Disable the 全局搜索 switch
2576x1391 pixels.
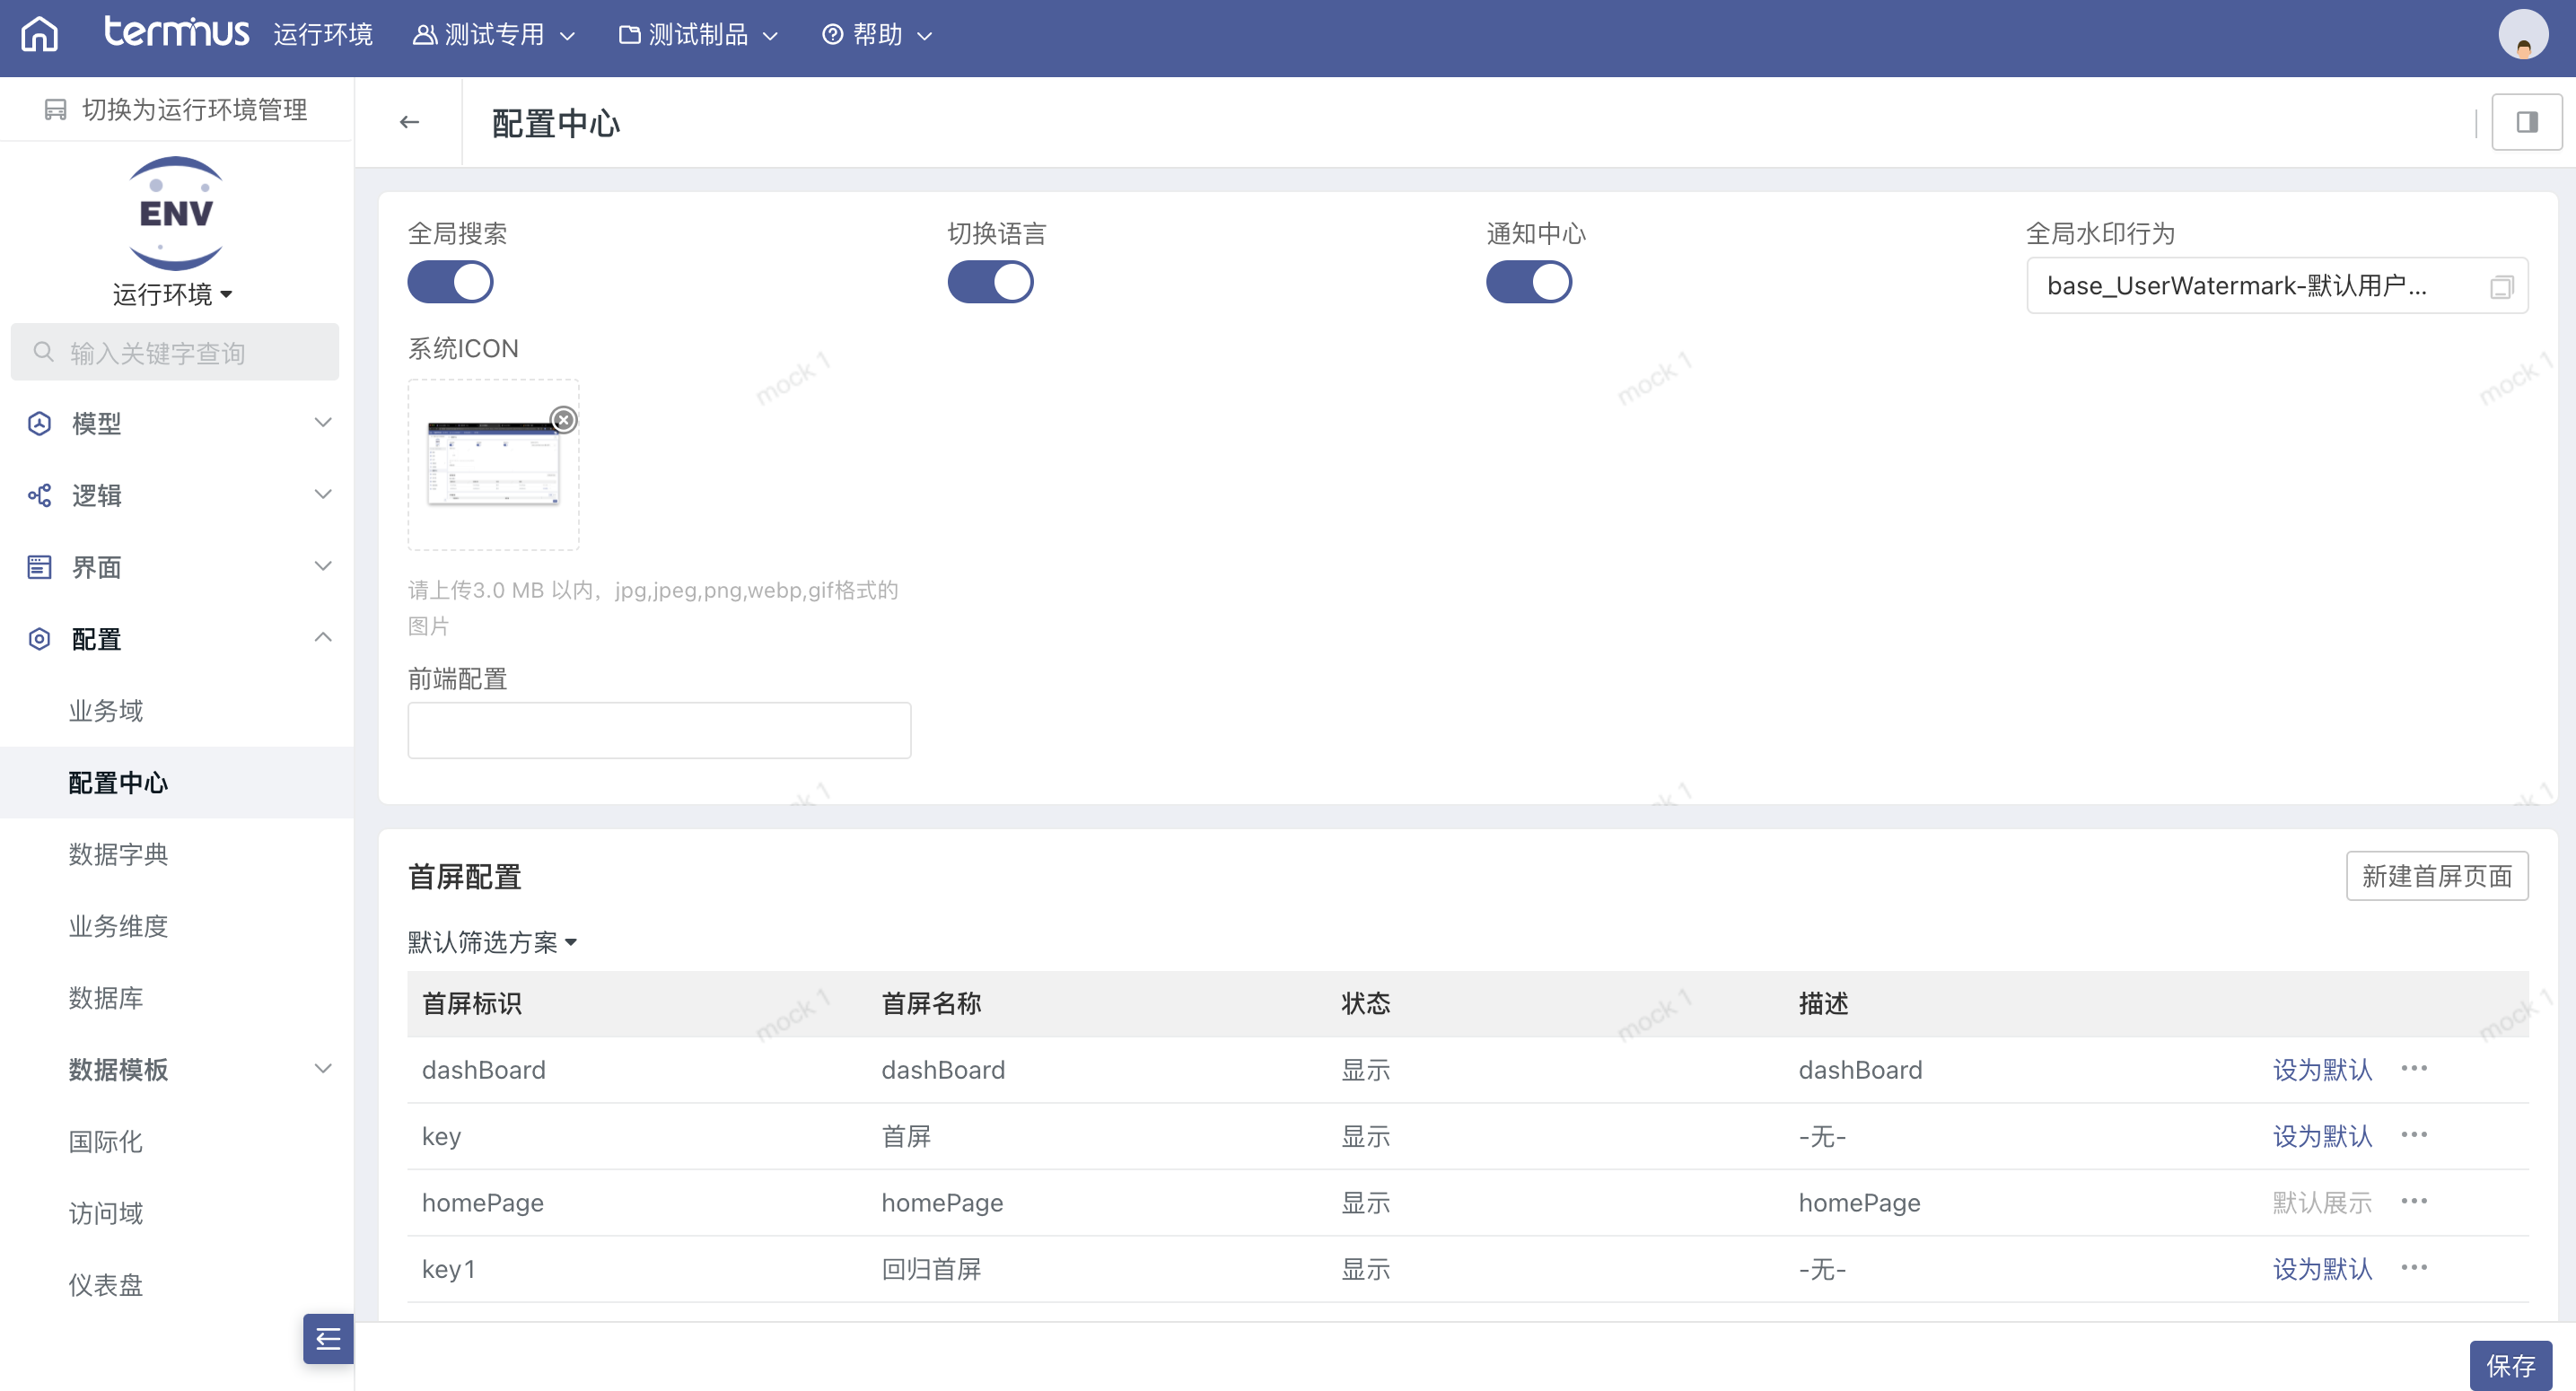[450, 282]
